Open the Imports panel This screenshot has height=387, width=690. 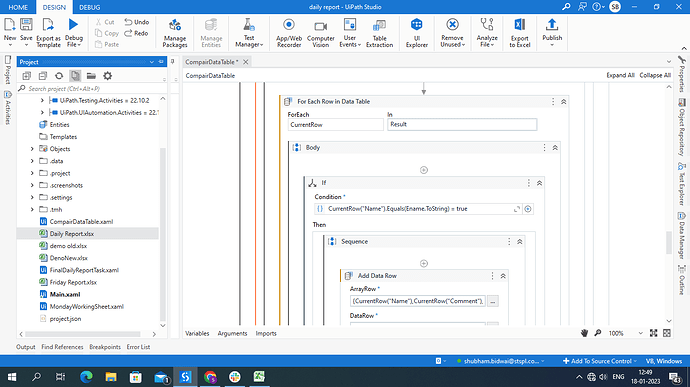(266, 333)
